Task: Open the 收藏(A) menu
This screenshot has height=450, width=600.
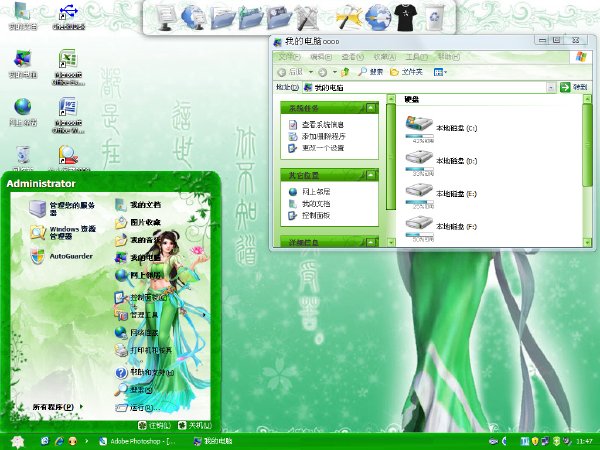Action: tap(384, 57)
